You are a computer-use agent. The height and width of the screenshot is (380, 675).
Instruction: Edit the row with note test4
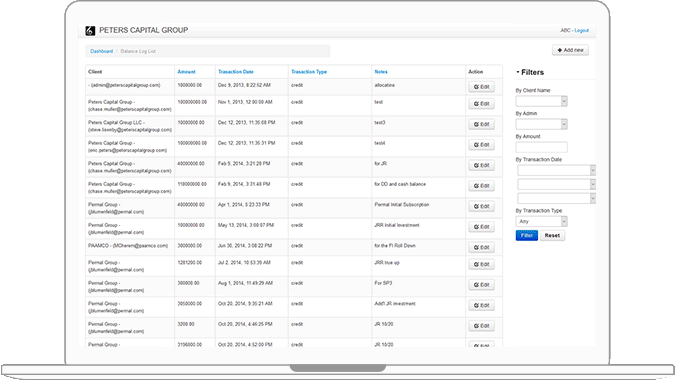coord(481,145)
